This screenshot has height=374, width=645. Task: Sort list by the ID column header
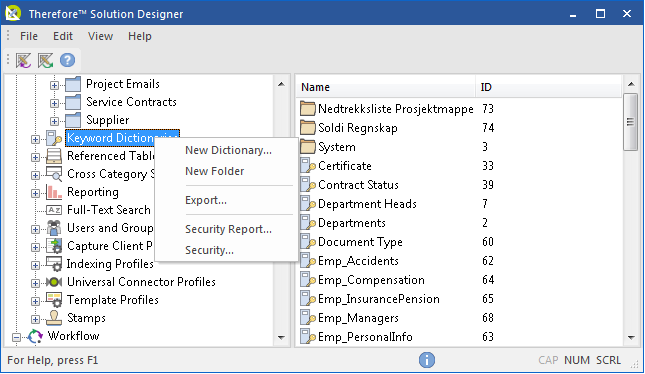click(x=548, y=87)
